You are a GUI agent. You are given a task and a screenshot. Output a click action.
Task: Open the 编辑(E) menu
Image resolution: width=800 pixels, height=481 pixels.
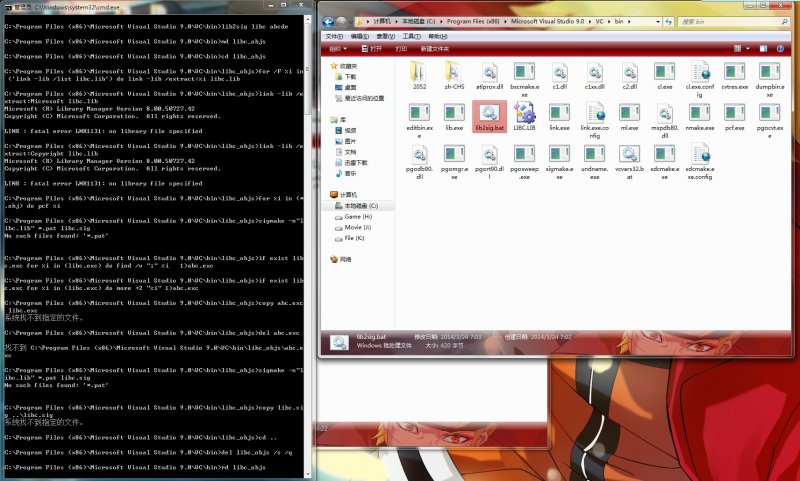[360, 36]
